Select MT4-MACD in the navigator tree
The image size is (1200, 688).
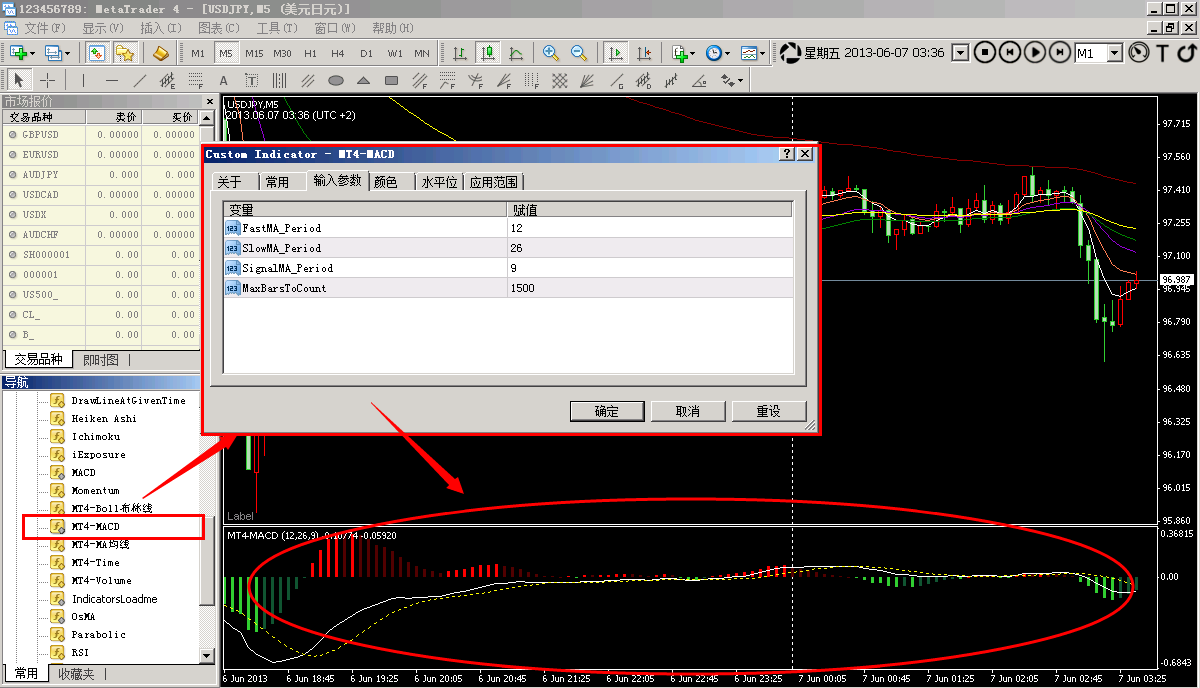click(95, 526)
